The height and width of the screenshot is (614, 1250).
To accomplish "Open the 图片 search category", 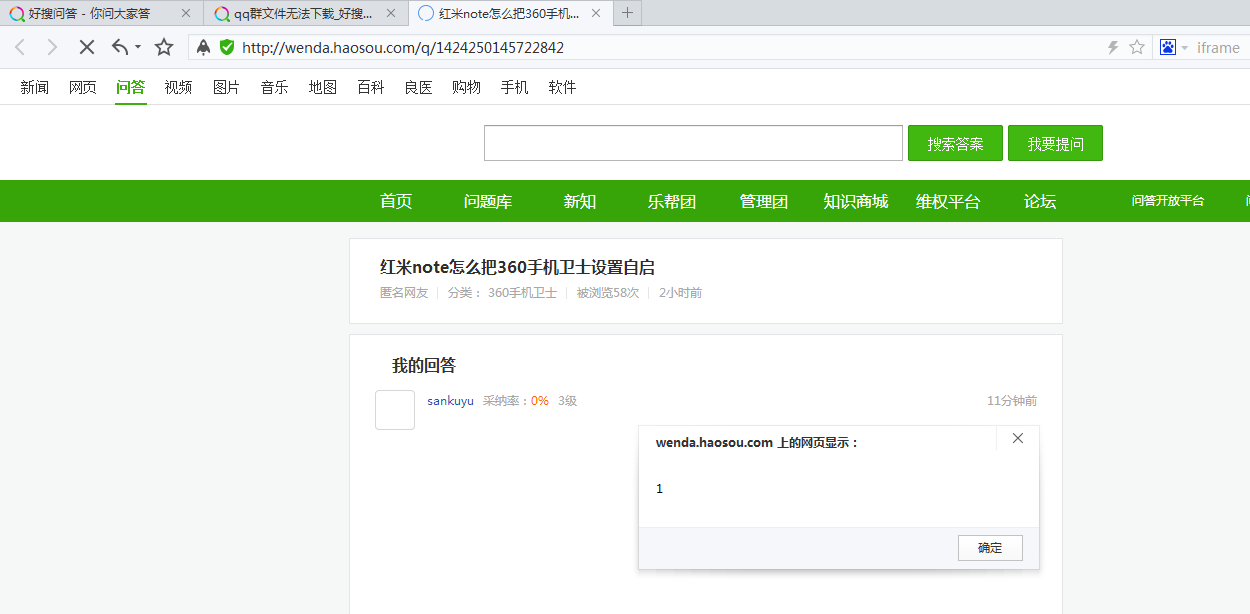I will point(226,88).
